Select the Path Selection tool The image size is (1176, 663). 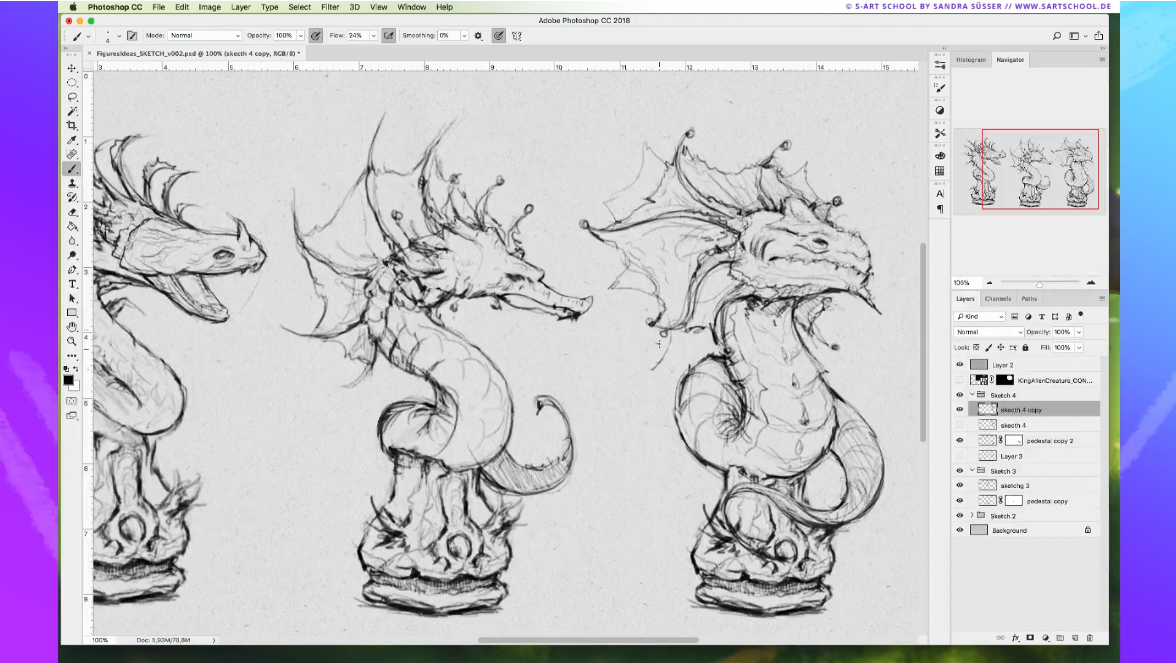point(72,298)
